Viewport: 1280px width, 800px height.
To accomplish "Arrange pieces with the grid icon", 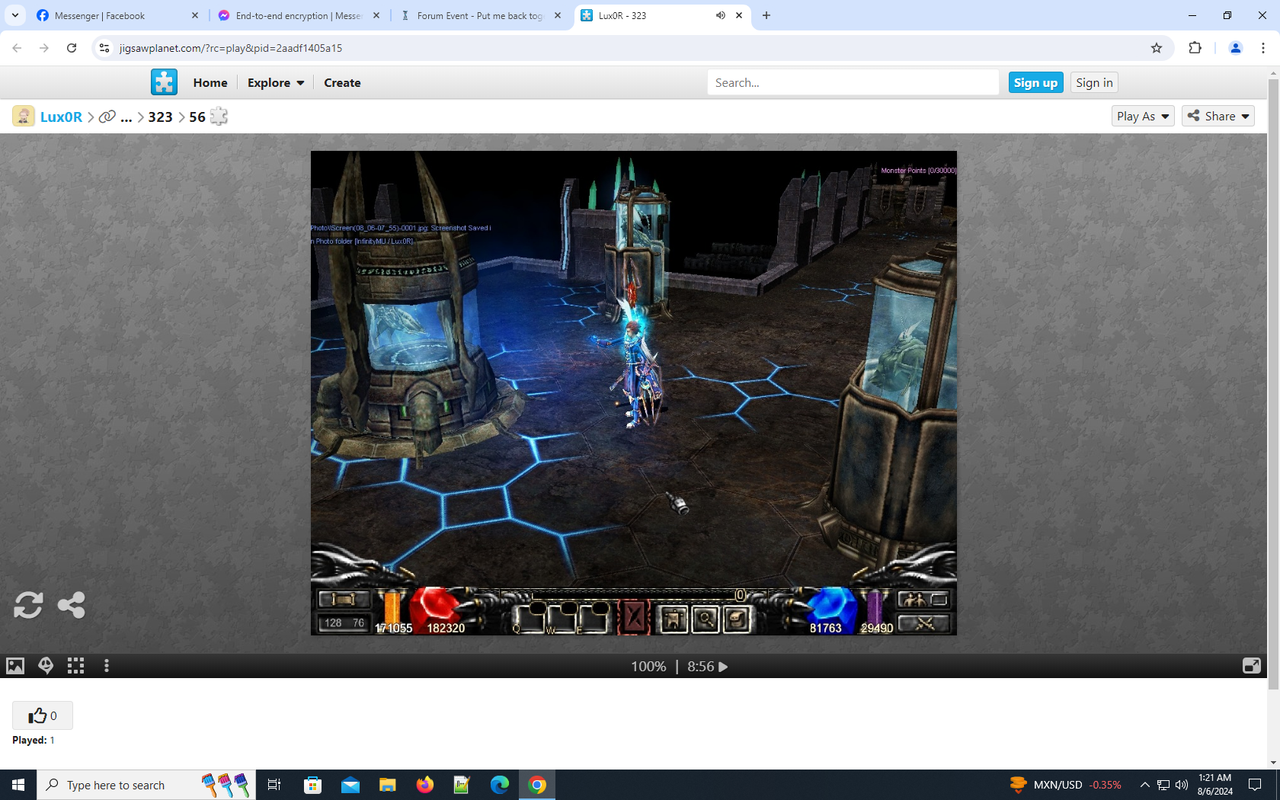I will click(x=75, y=666).
